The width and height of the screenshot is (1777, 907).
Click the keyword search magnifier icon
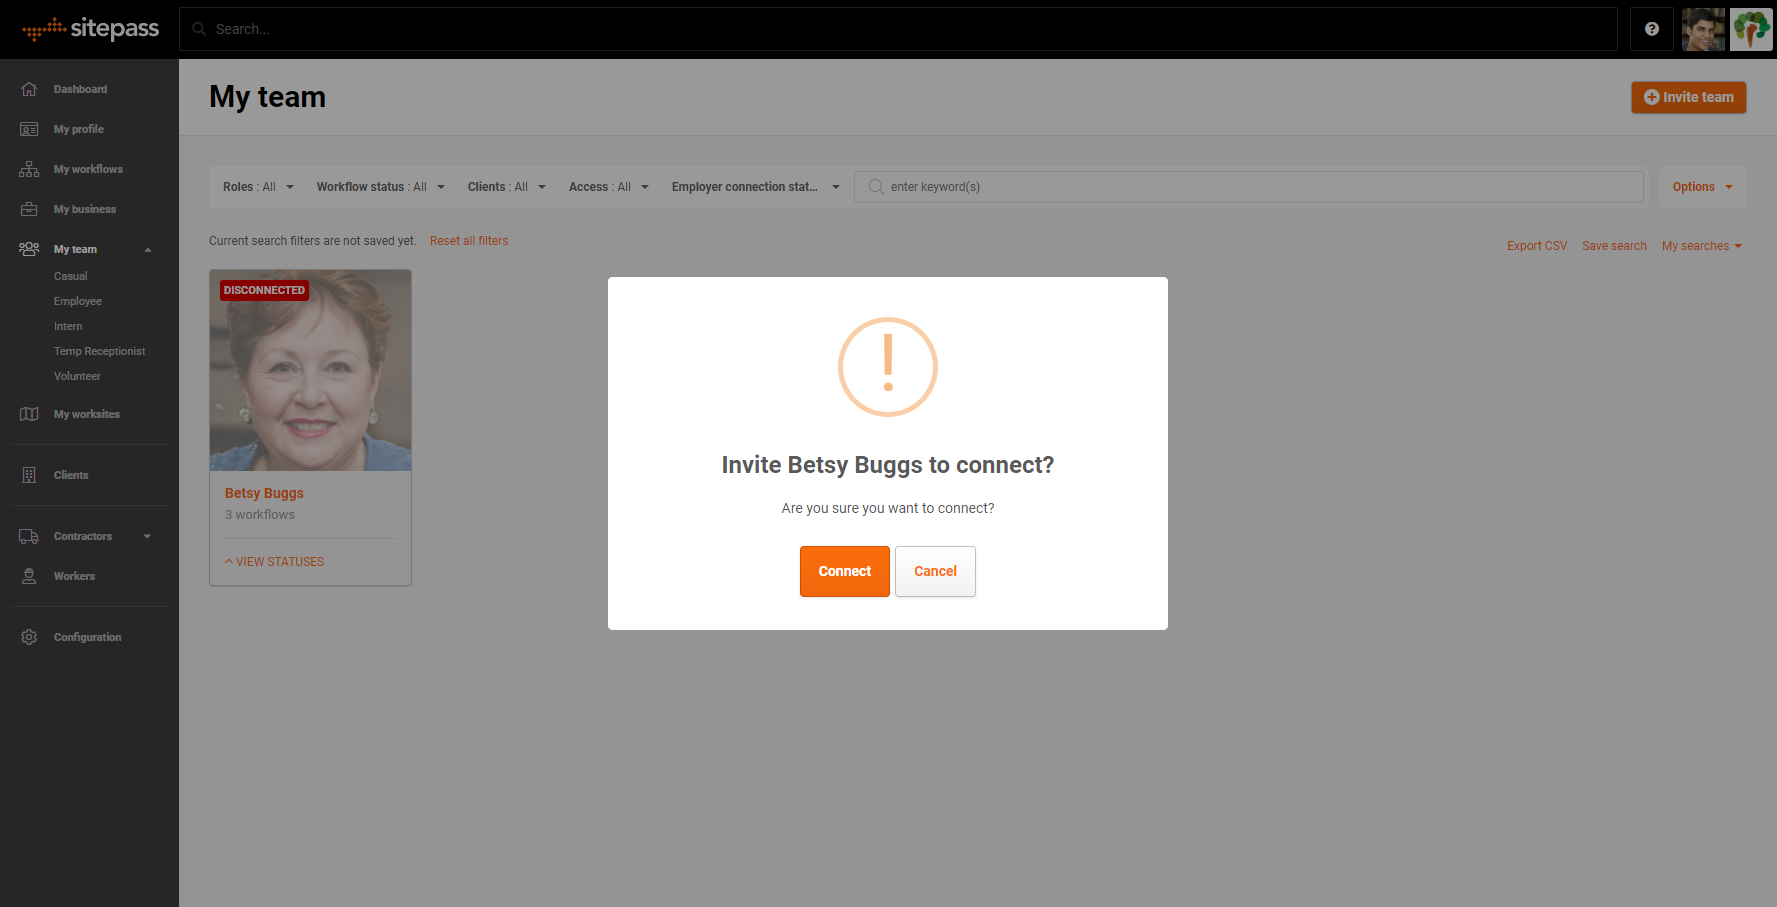pos(876,187)
